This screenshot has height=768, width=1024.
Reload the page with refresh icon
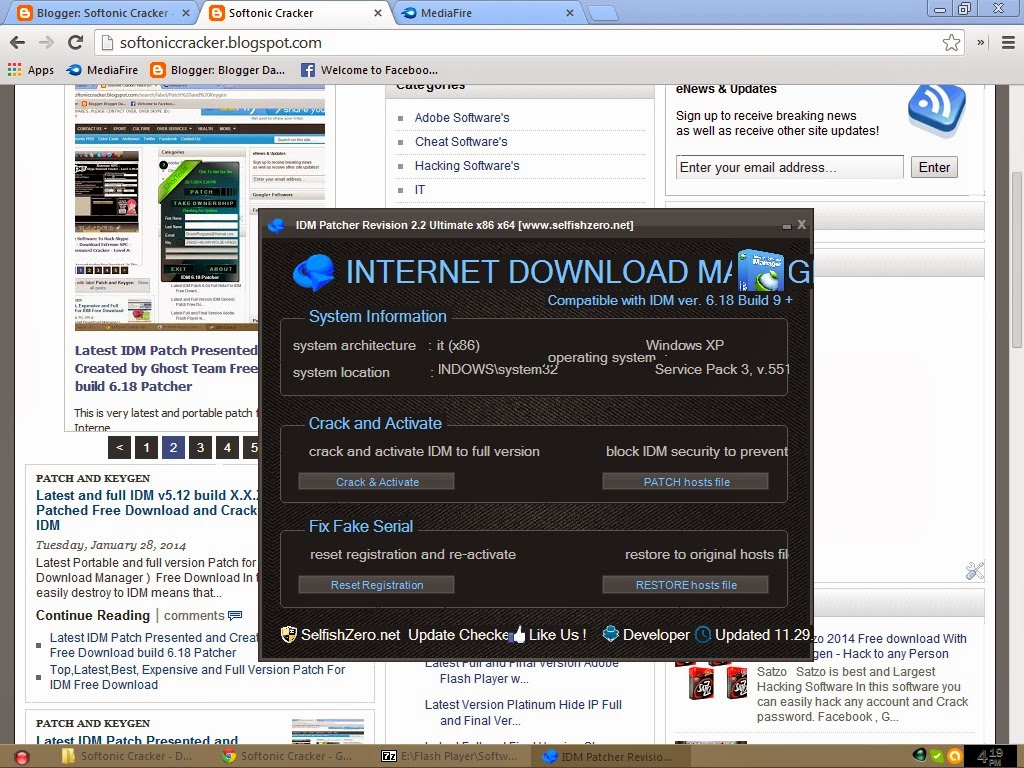(x=76, y=43)
